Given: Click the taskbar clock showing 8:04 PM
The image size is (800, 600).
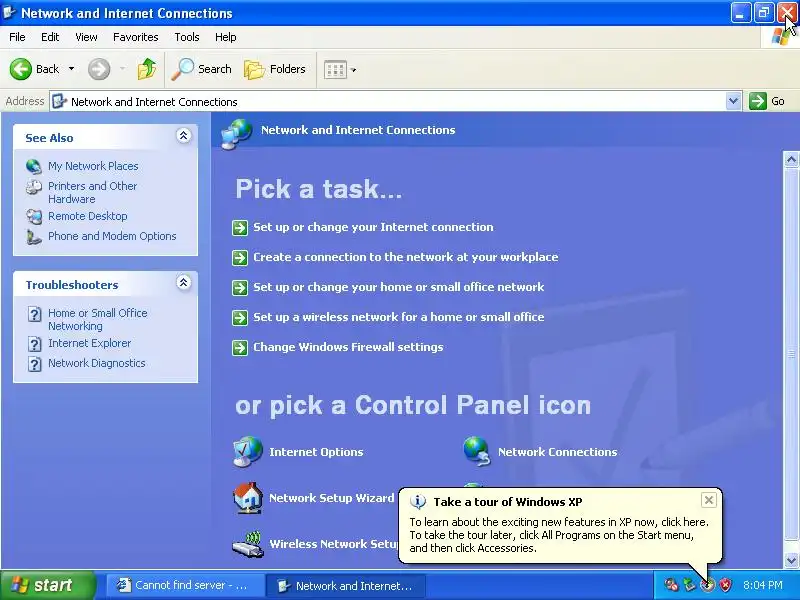Looking at the screenshot, I should [763, 585].
